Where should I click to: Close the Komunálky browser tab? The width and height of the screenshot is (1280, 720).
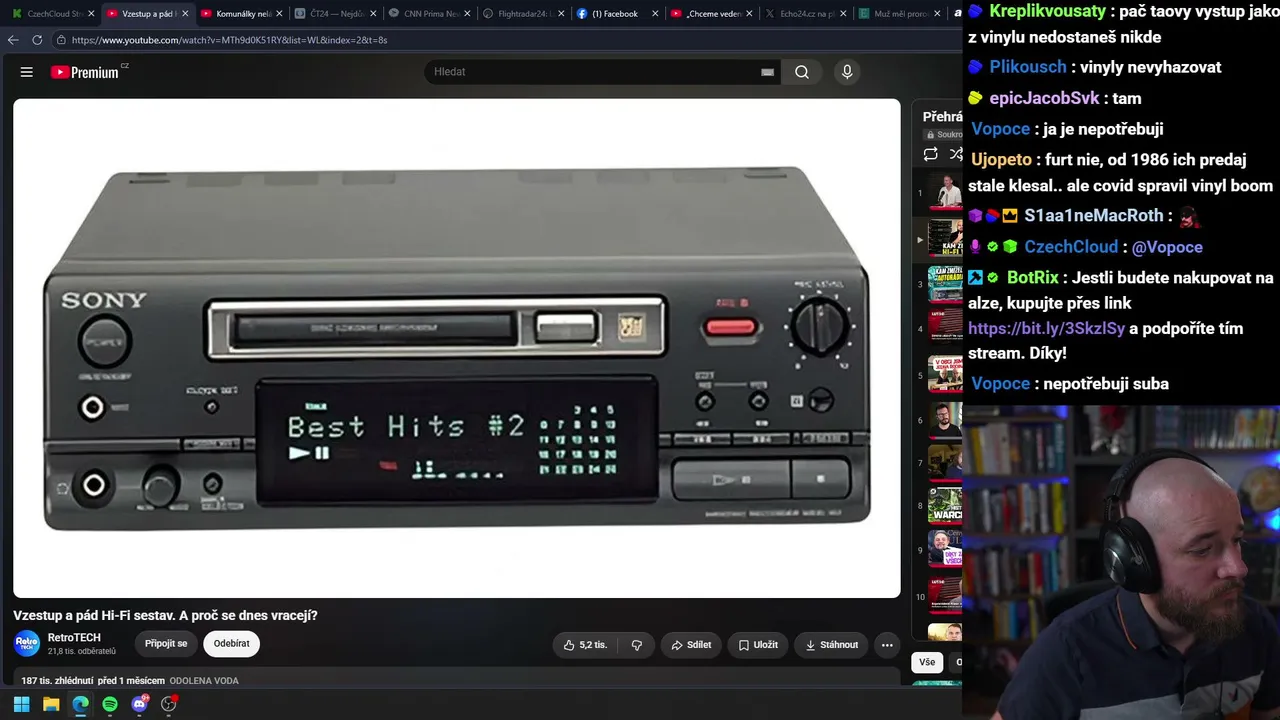pyautogui.click(x=279, y=14)
